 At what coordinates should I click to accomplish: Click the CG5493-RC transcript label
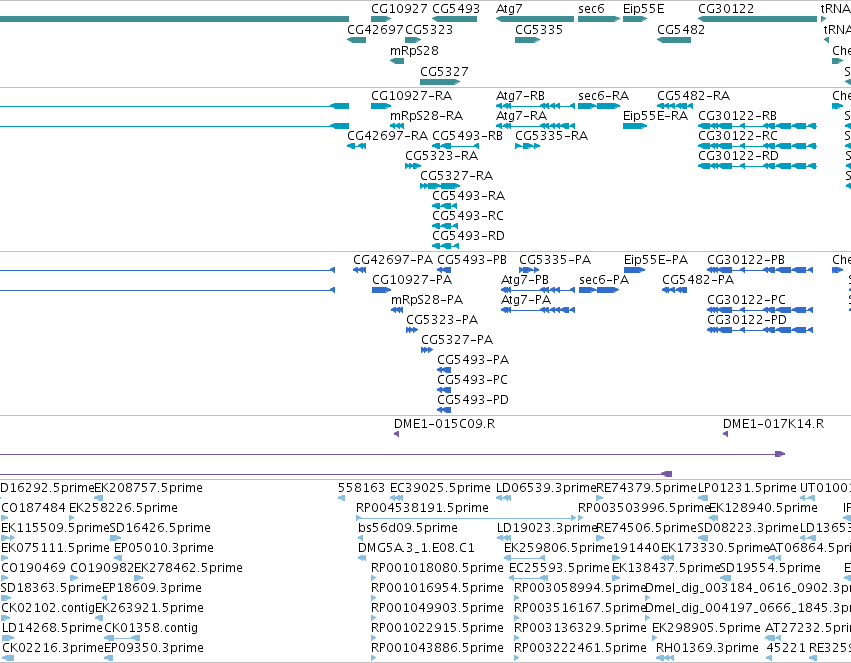[468, 216]
